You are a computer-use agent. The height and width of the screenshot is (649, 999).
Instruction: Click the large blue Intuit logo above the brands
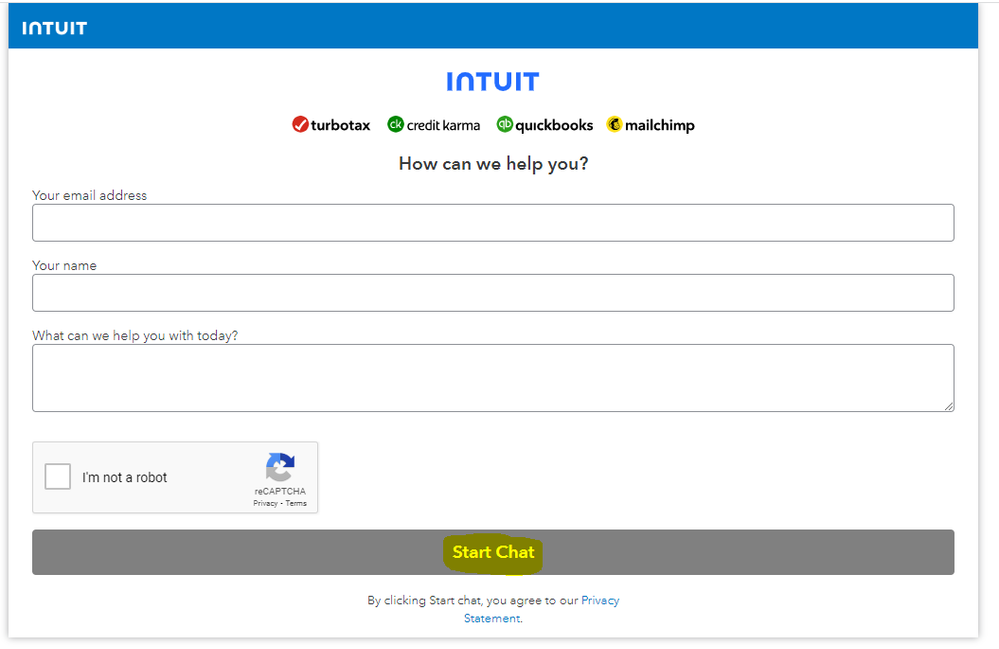coord(492,82)
